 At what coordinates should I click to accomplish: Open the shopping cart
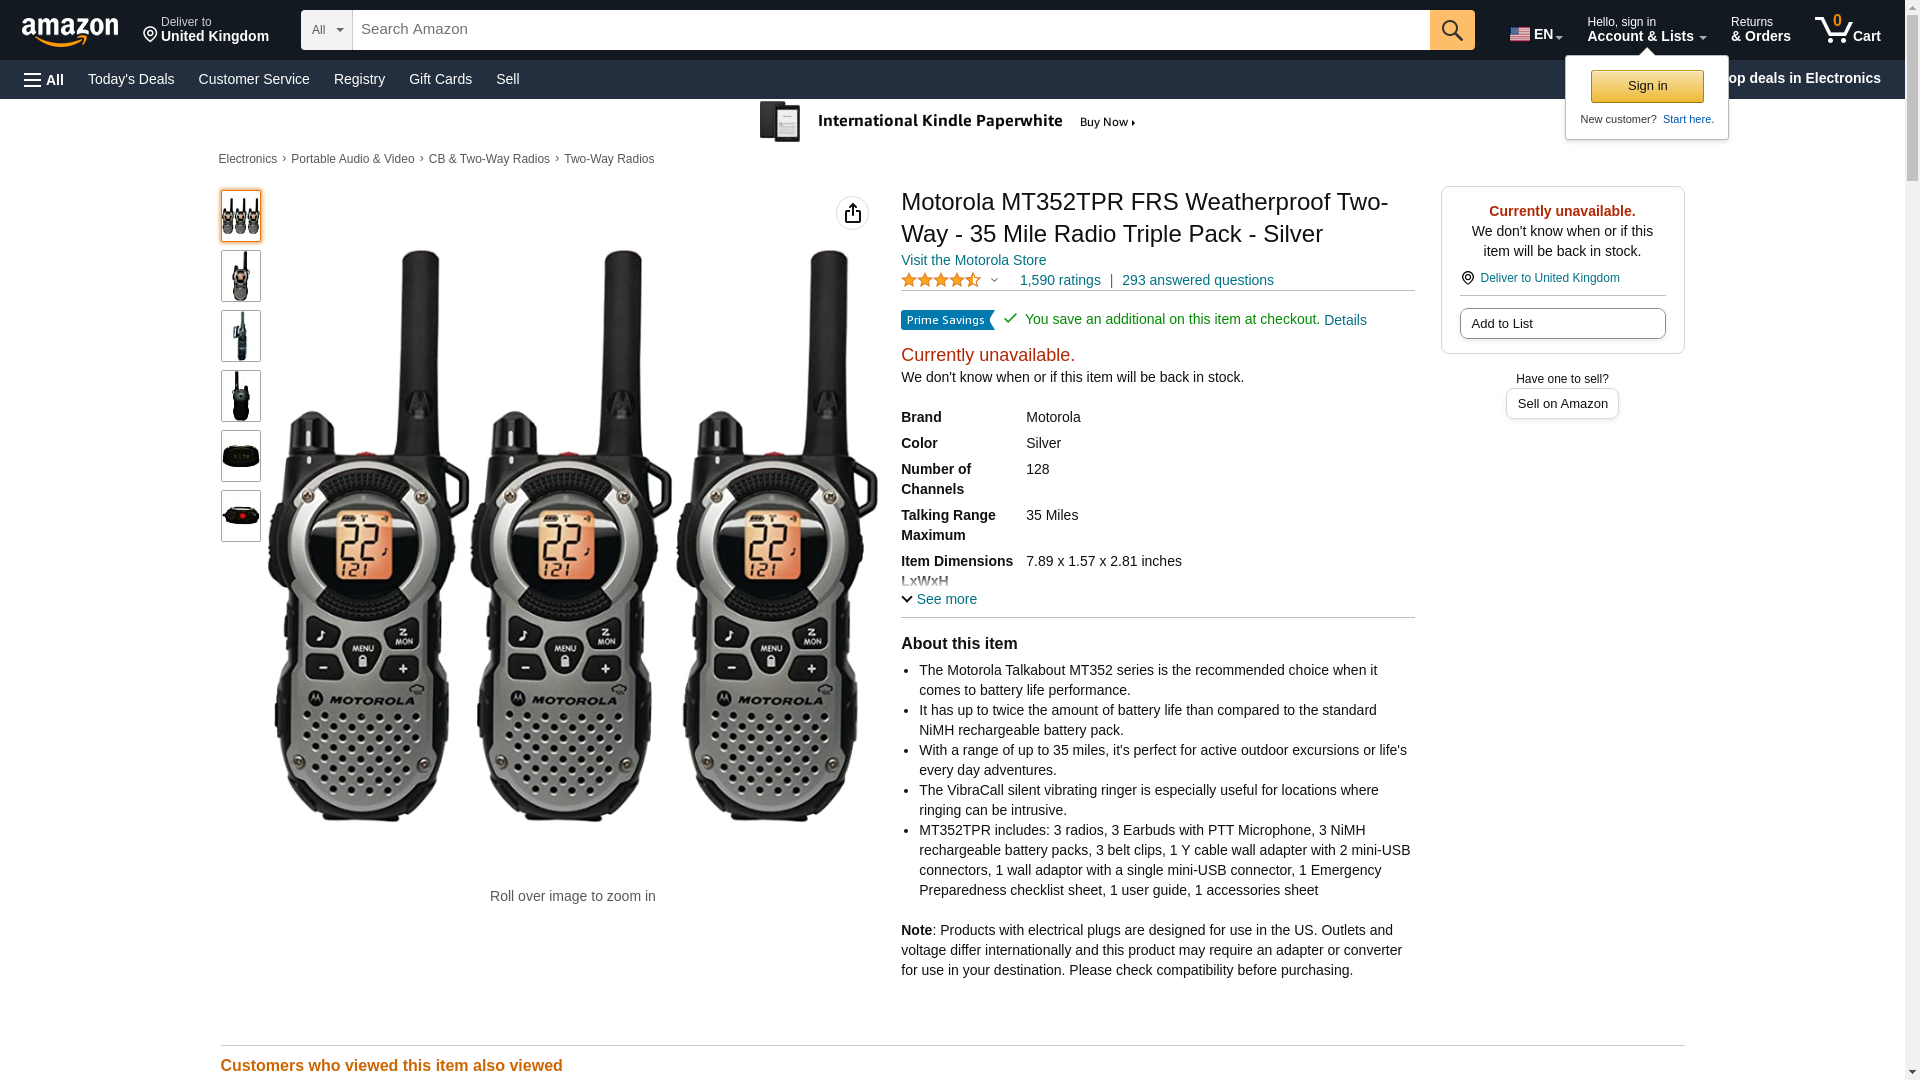1847,30
